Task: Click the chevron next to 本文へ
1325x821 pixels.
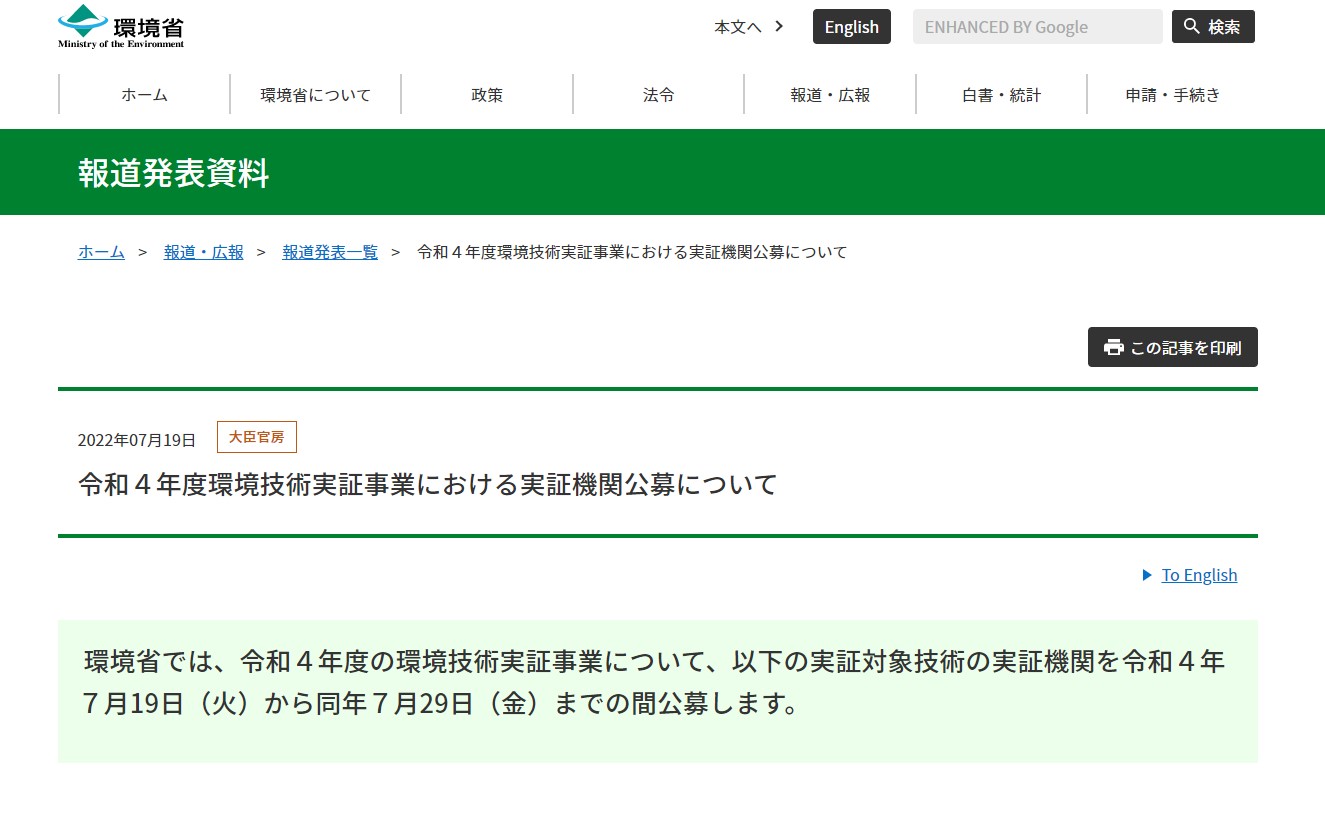Action: (779, 26)
